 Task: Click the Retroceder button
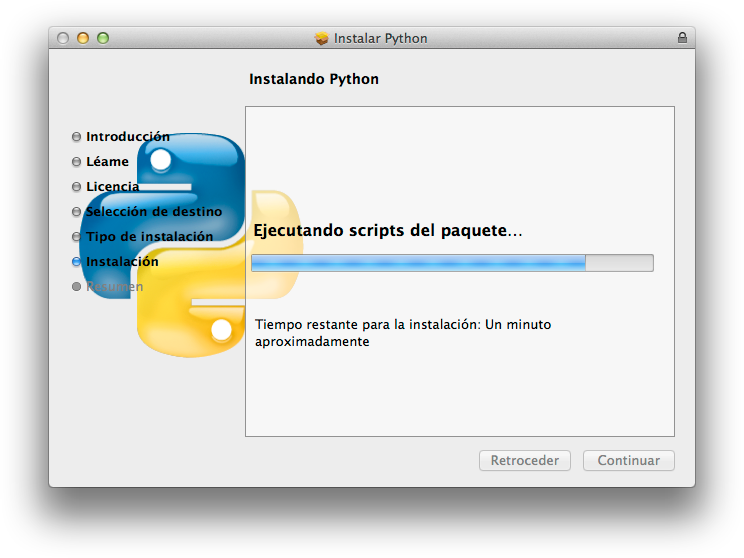[x=525, y=460]
